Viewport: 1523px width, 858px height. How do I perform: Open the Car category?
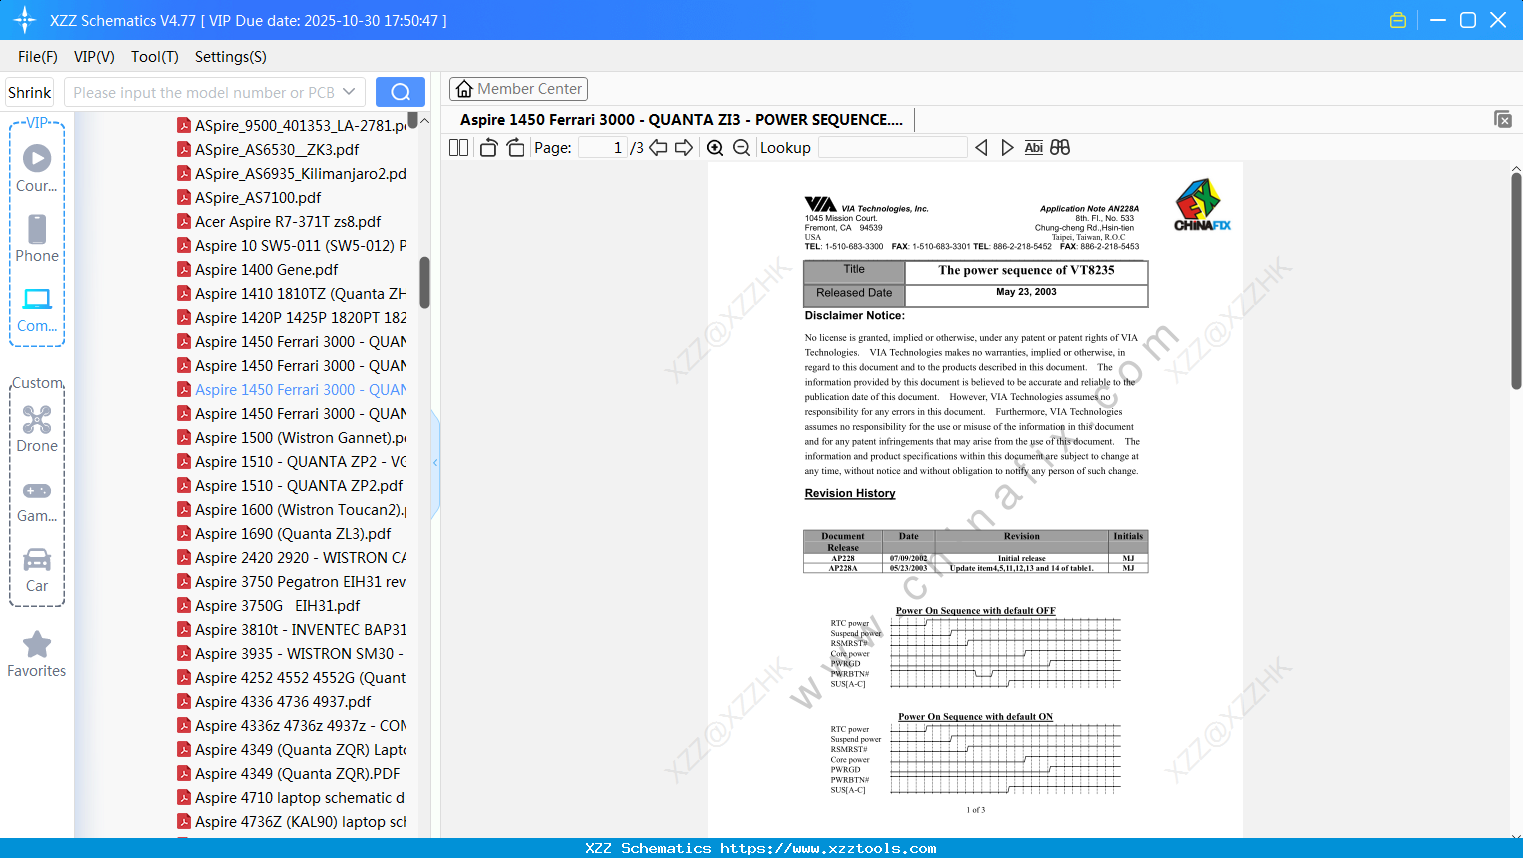pos(37,570)
